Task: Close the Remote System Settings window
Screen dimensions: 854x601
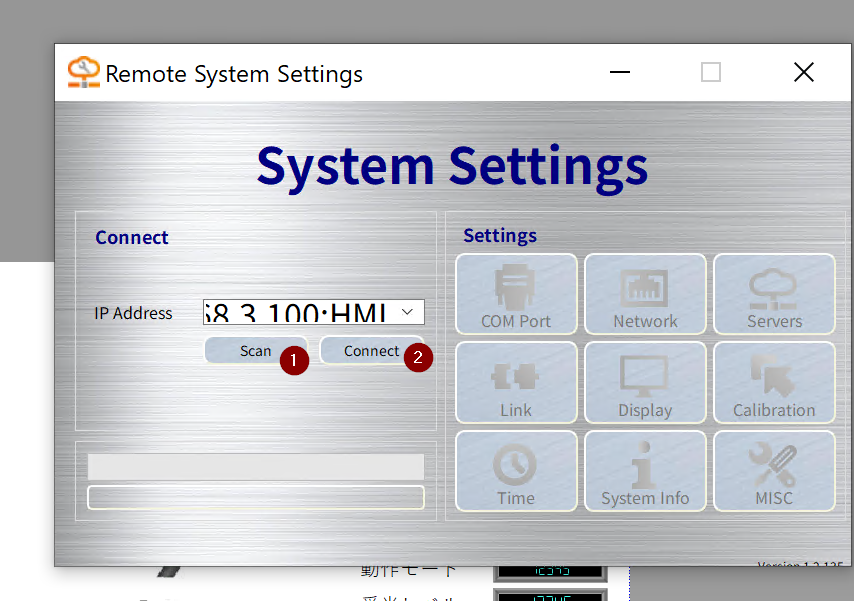Action: click(x=803, y=73)
